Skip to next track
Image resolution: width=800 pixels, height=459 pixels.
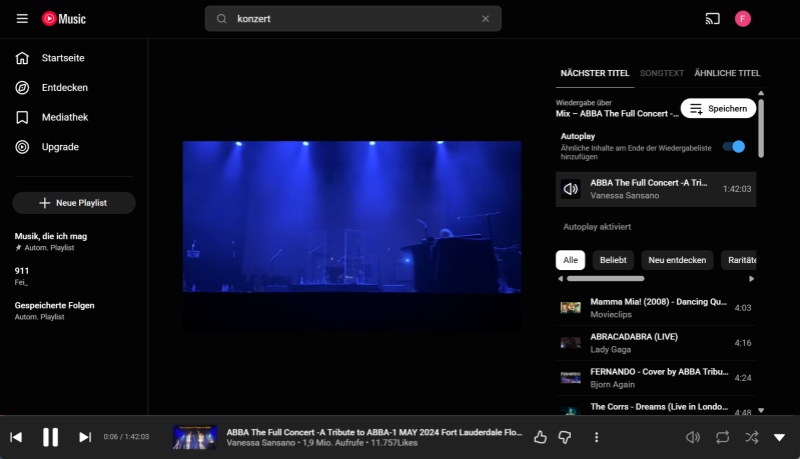(85, 437)
